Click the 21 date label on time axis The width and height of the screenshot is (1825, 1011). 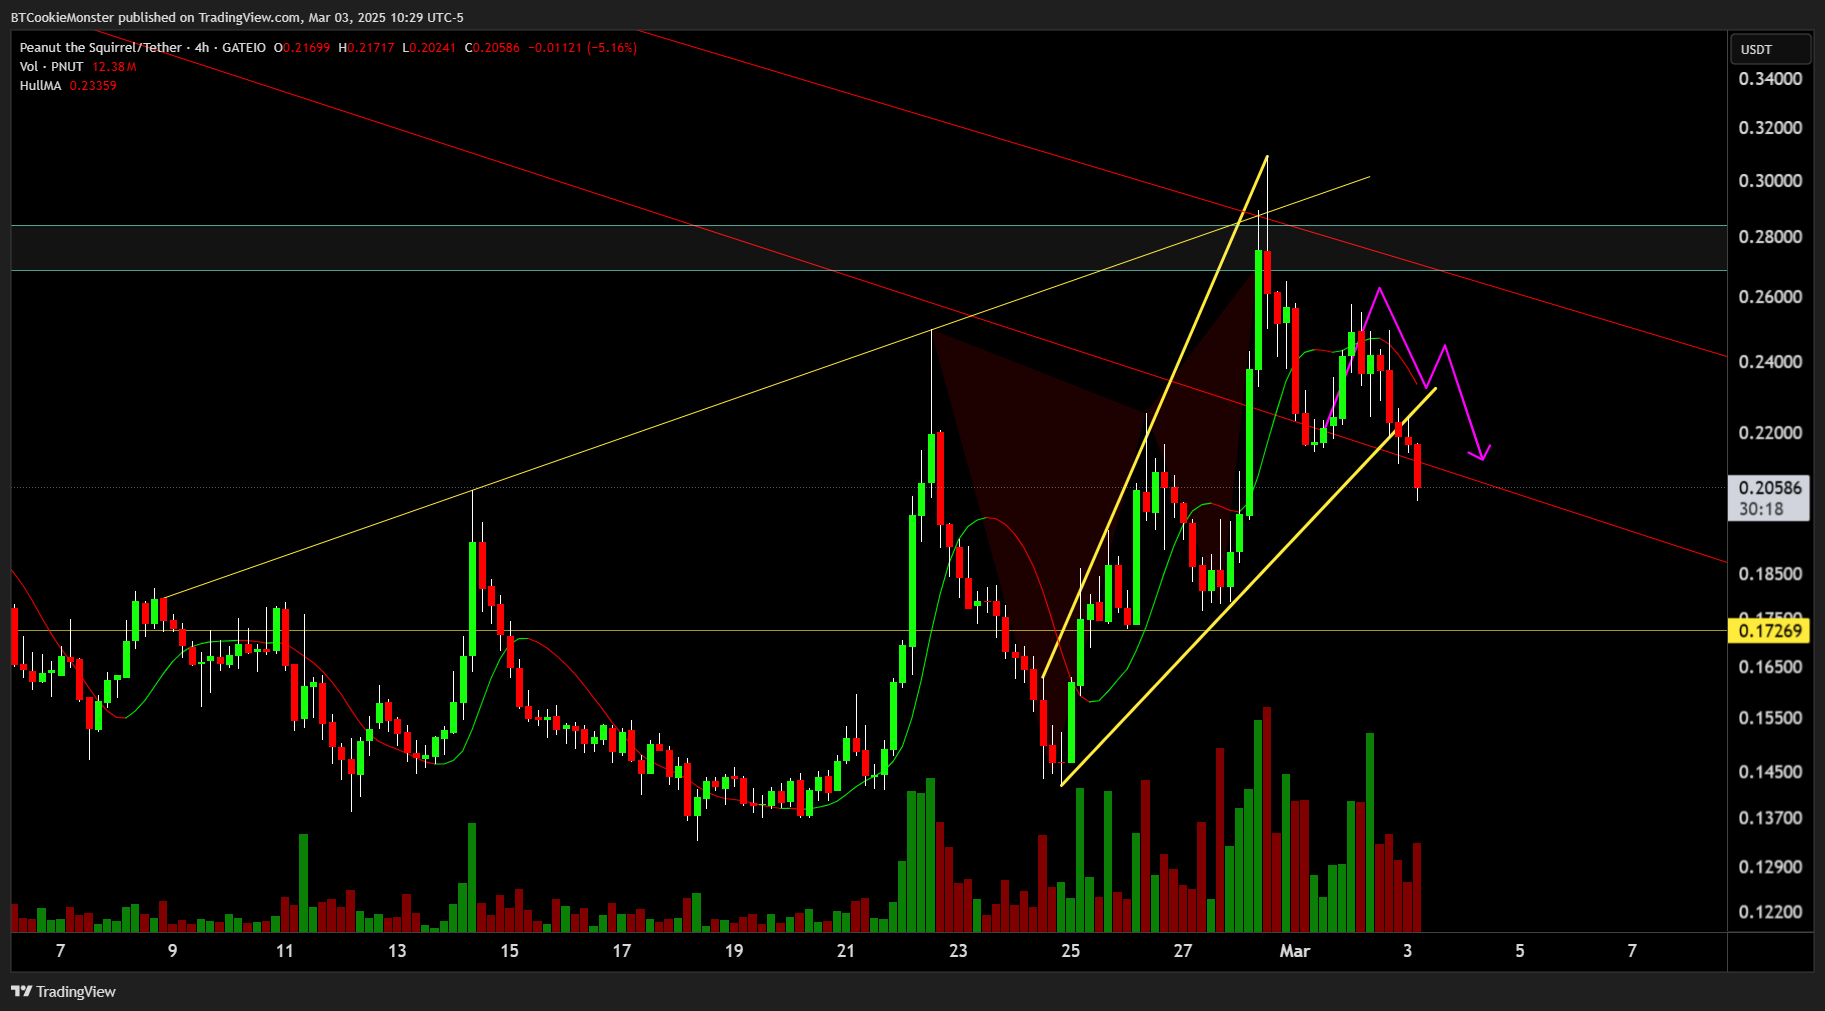tap(846, 950)
